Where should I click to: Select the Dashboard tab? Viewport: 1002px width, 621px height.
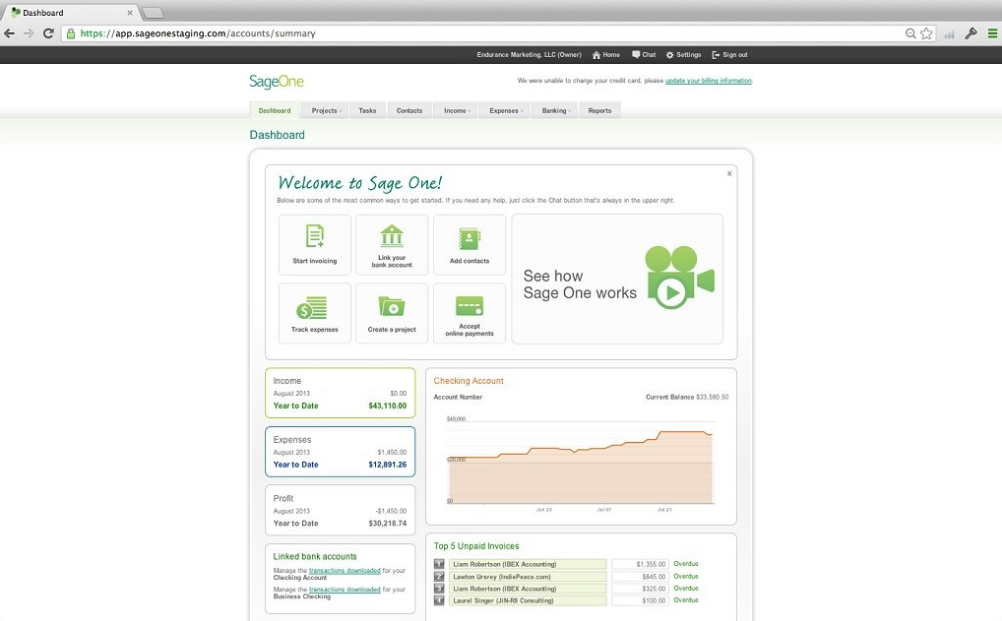pos(274,111)
